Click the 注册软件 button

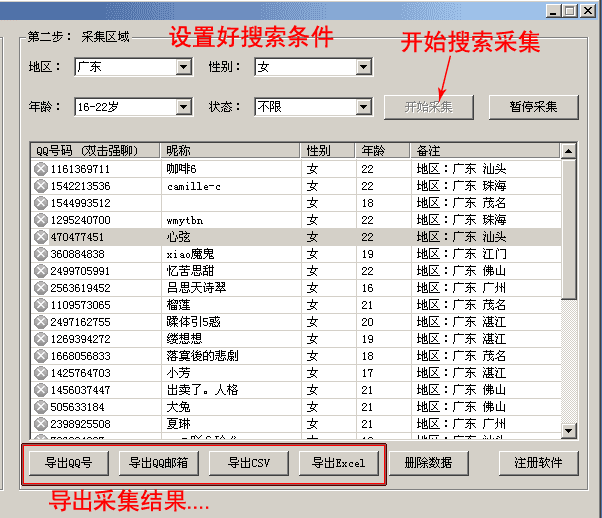(538, 463)
